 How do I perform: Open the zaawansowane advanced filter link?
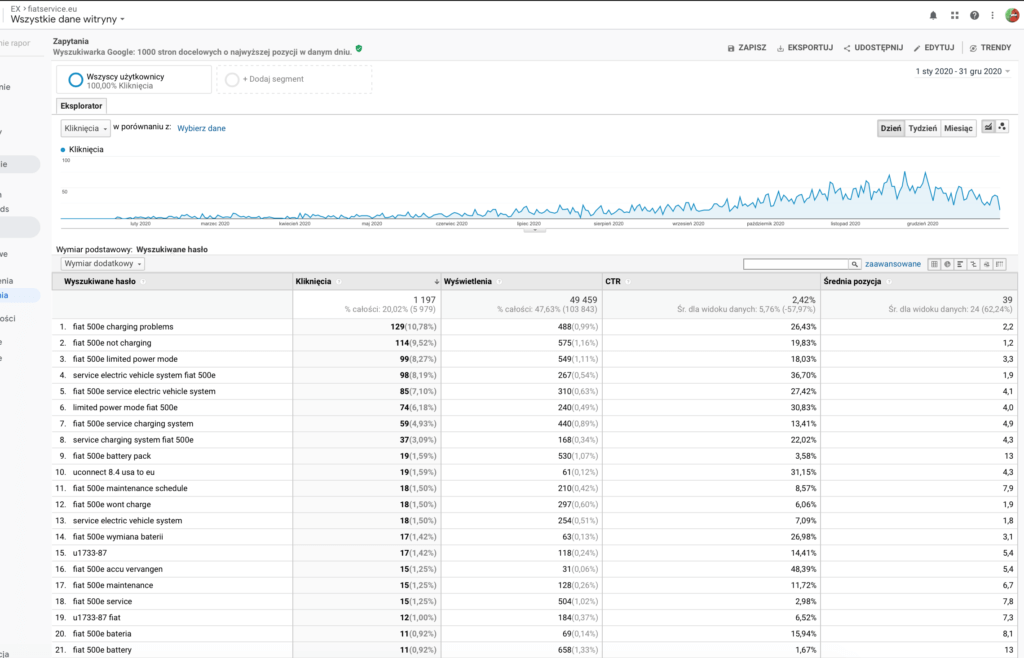(x=893, y=264)
